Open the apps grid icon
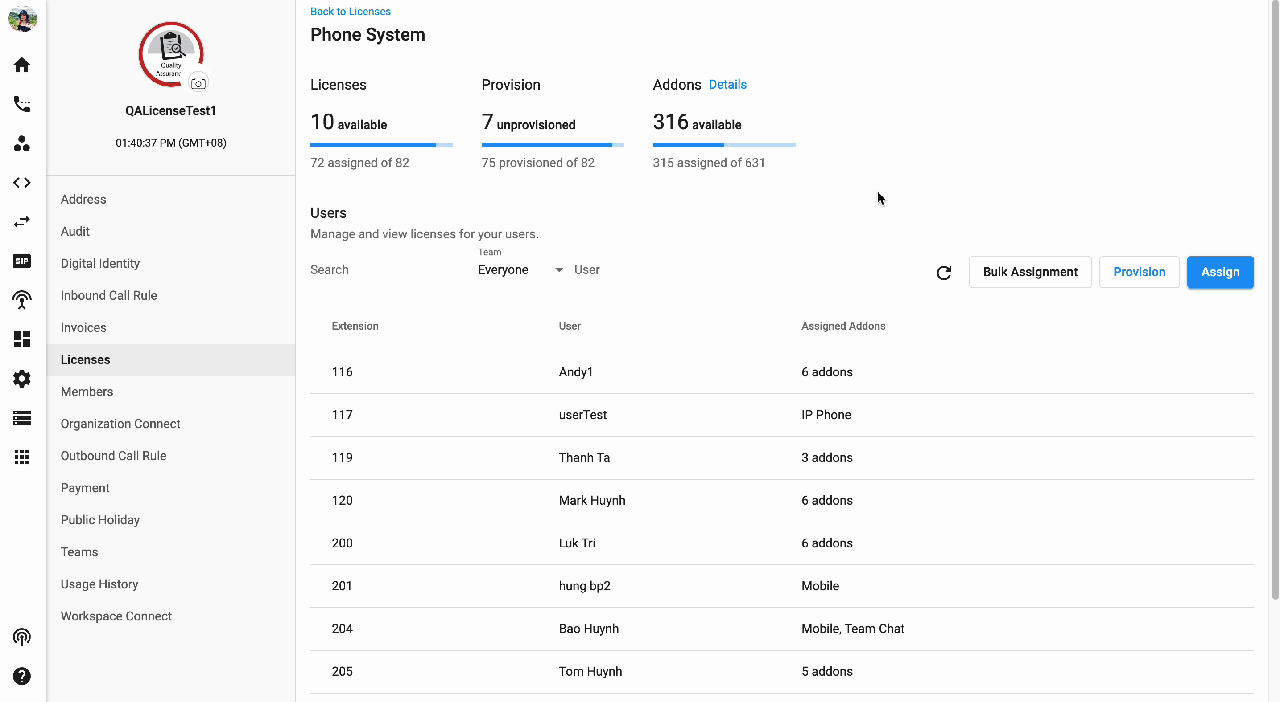Screen dimensions: 1280x702 point(21,457)
